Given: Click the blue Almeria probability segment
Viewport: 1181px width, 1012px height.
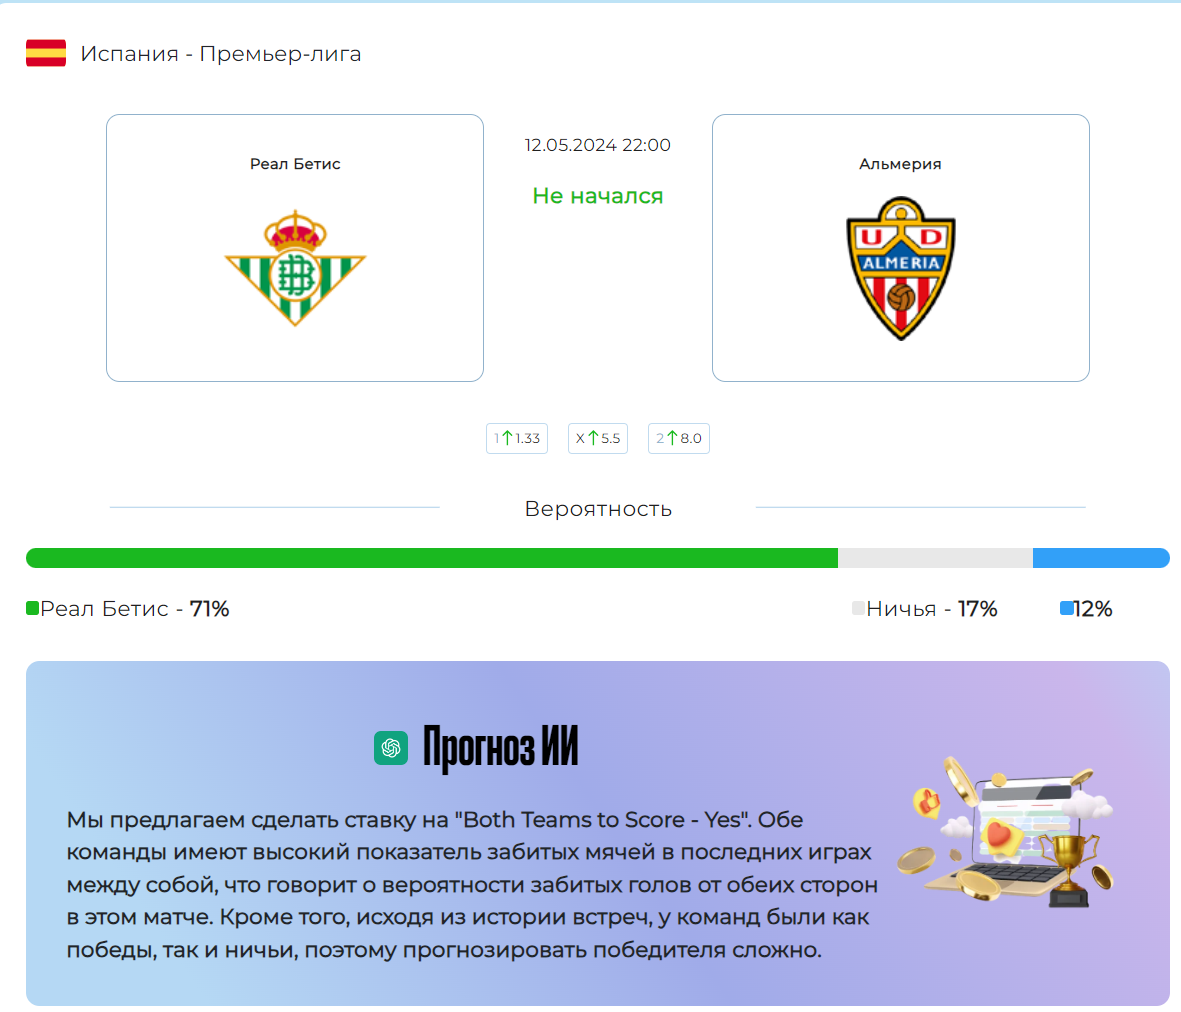Looking at the screenshot, I should pos(1101,558).
